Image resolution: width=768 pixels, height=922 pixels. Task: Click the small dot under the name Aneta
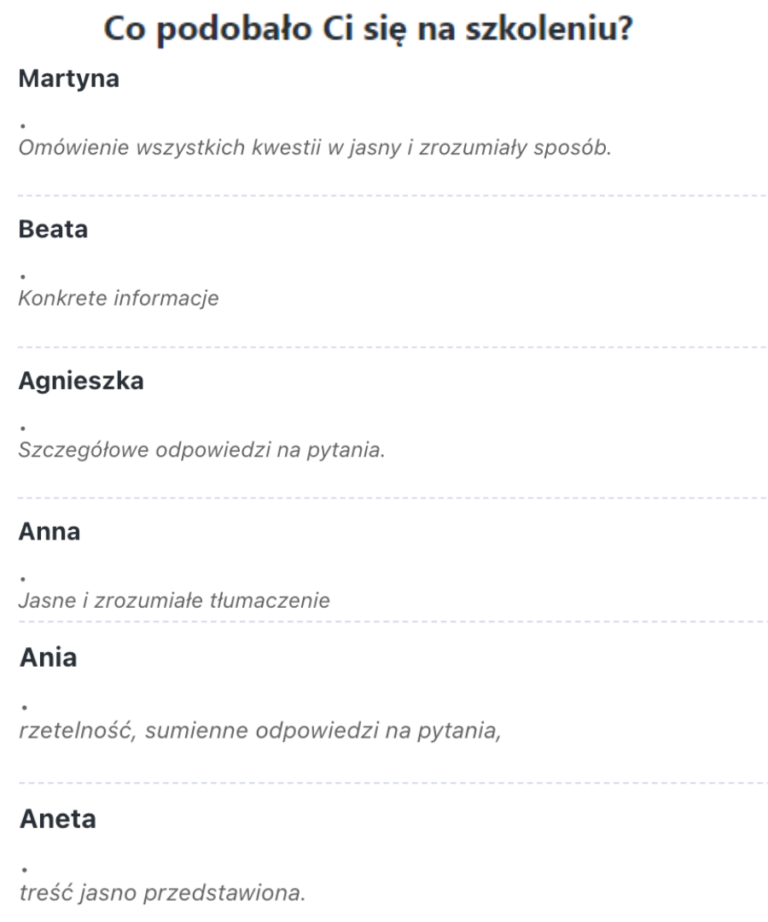22,867
